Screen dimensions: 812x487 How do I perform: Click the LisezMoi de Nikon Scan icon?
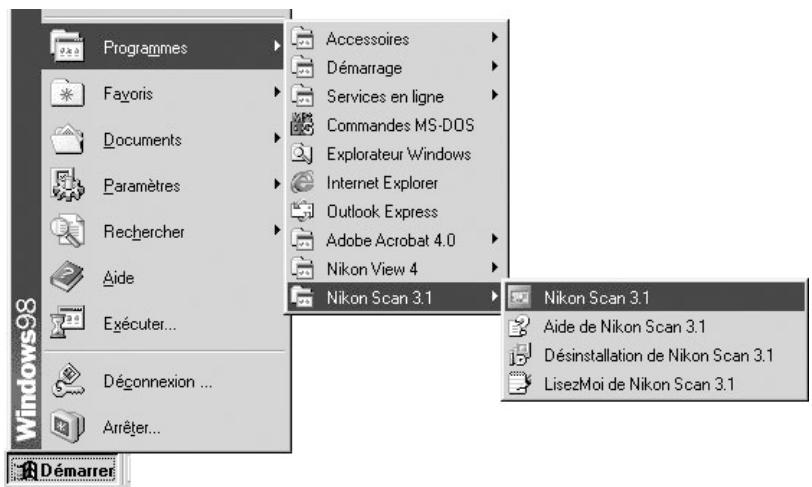point(519,384)
